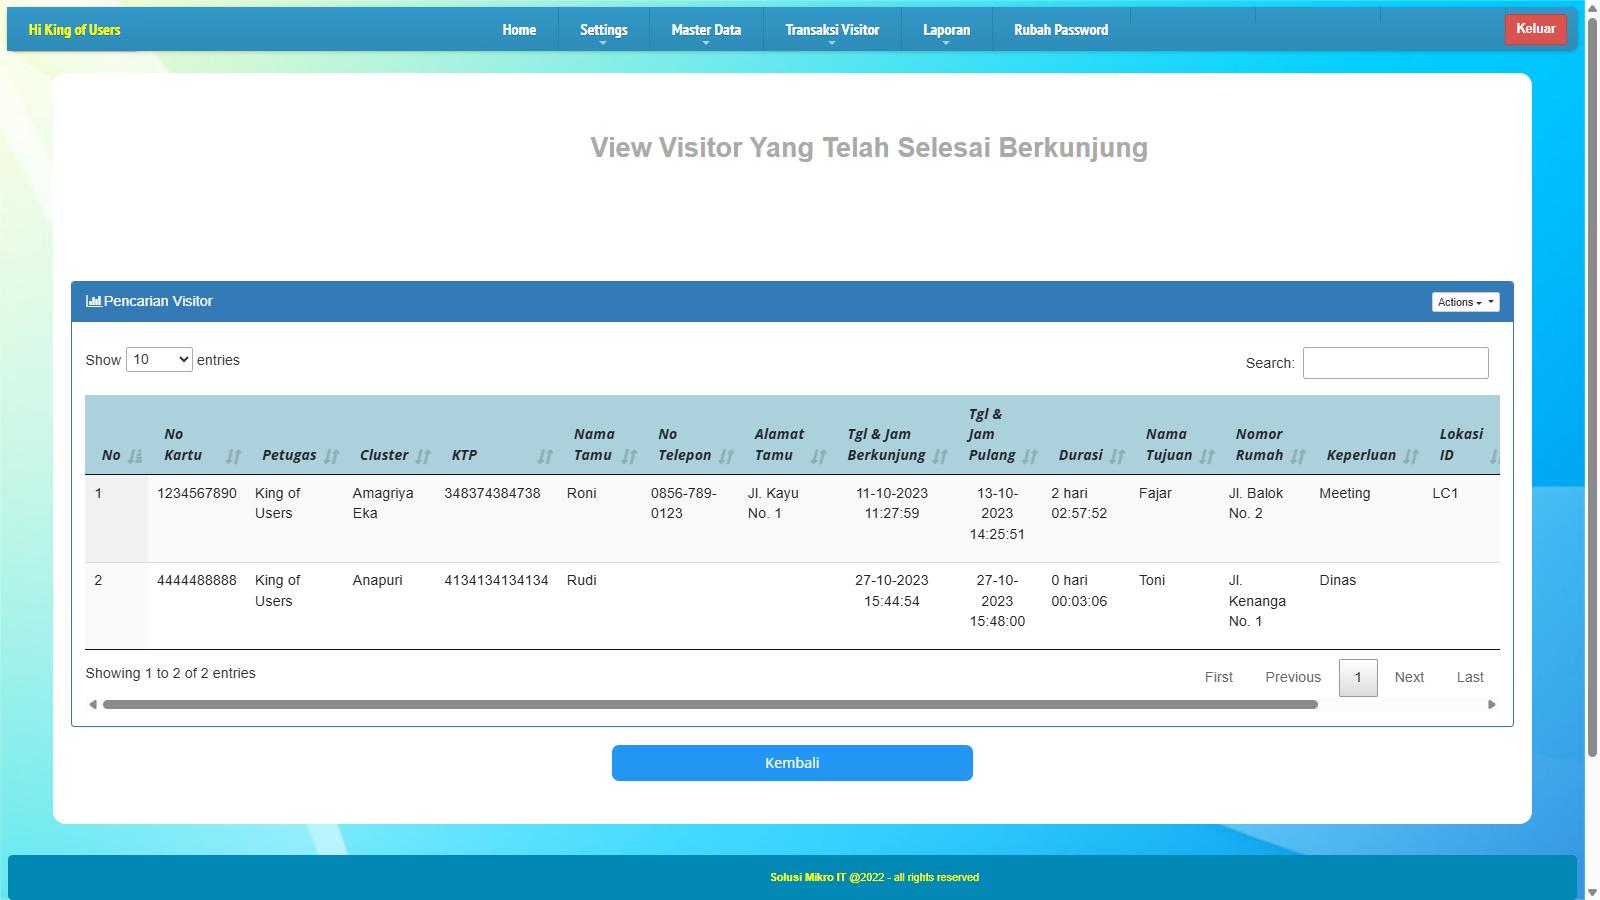Click the table's horizontal scrollbar
This screenshot has width=1600, height=900.
point(710,705)
